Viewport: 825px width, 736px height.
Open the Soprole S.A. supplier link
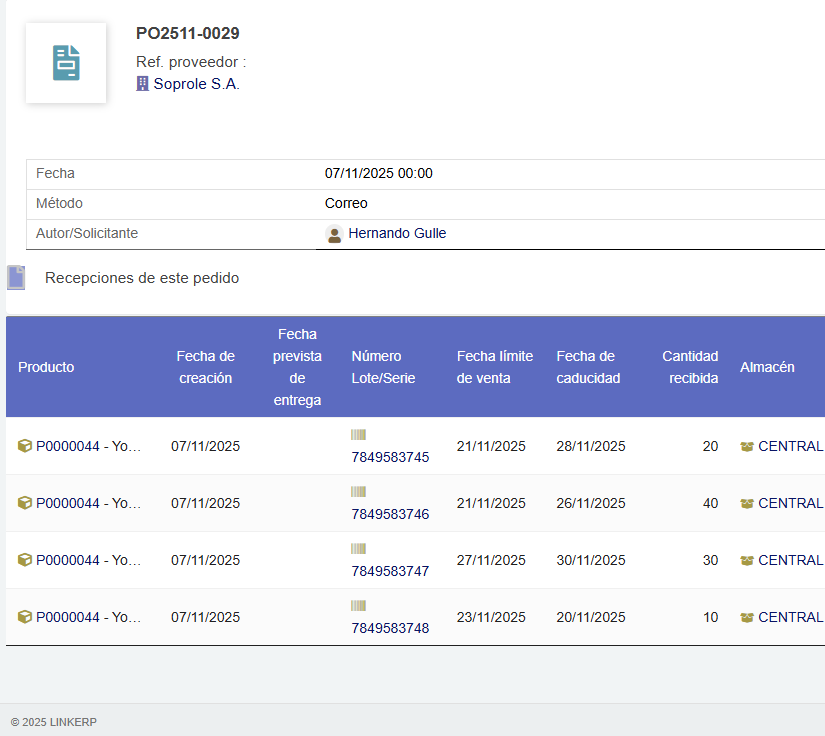[x=196, y=84]
